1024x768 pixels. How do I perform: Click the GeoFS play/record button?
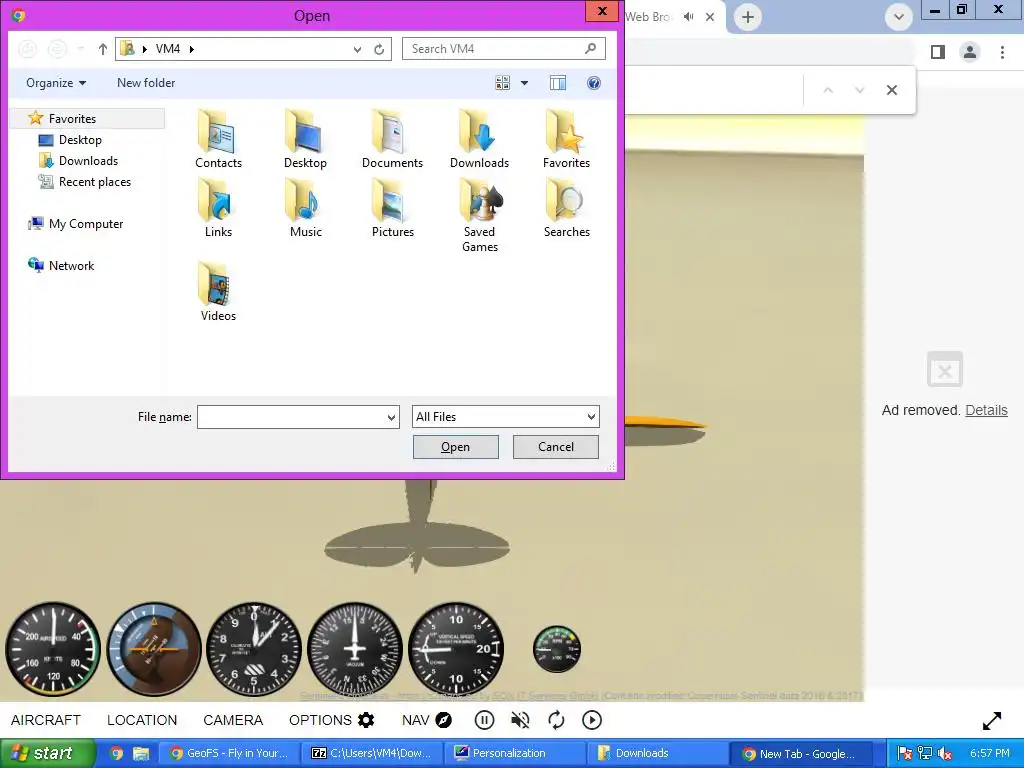[x=592, y=720]
